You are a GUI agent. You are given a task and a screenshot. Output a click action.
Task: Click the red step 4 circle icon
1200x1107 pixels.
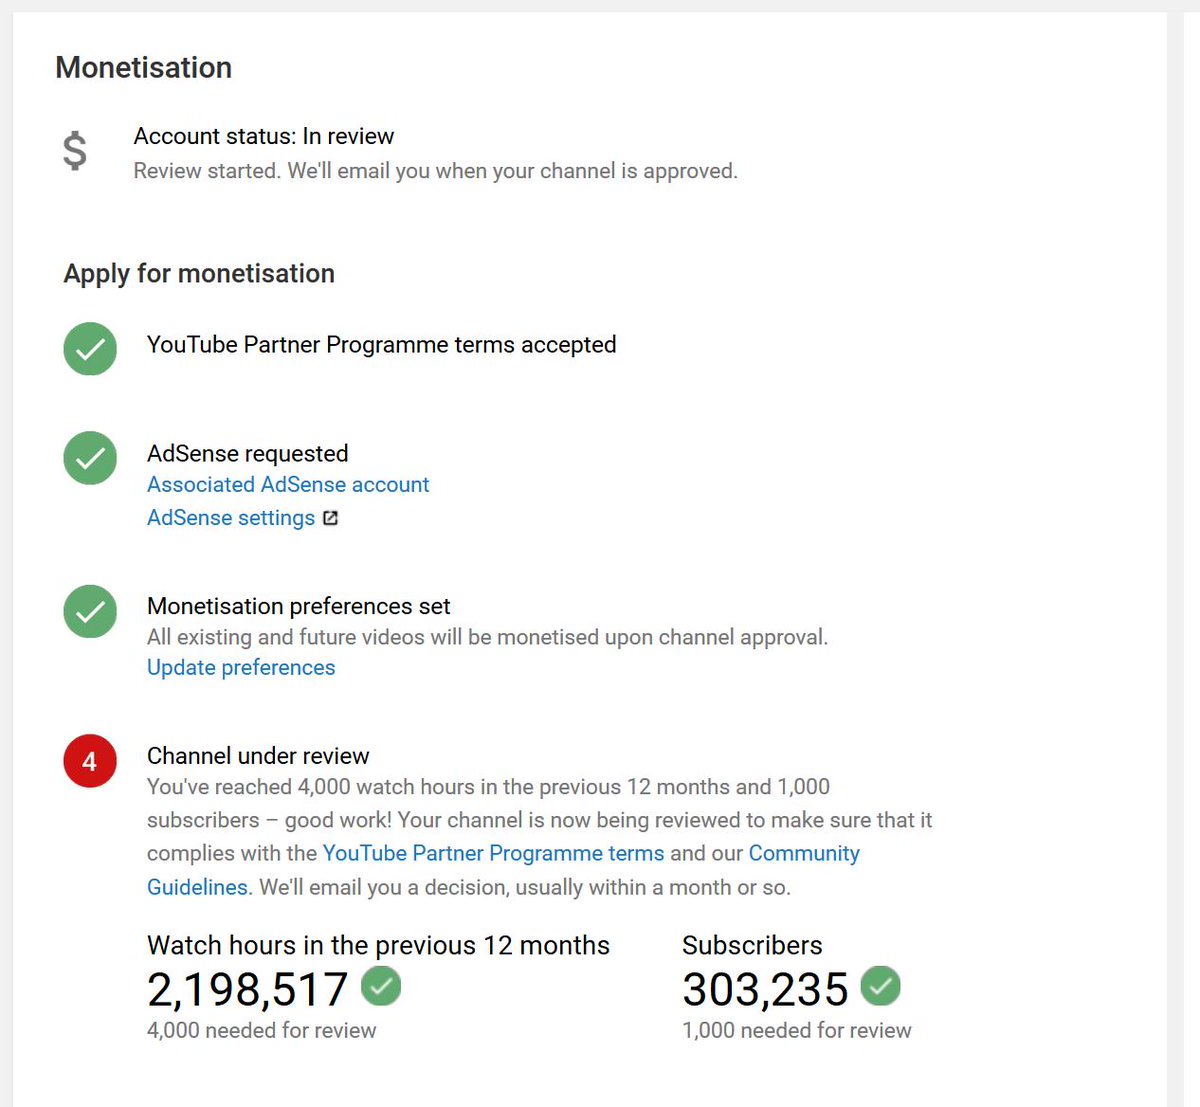pyautogui.click(x=90, y=761)
